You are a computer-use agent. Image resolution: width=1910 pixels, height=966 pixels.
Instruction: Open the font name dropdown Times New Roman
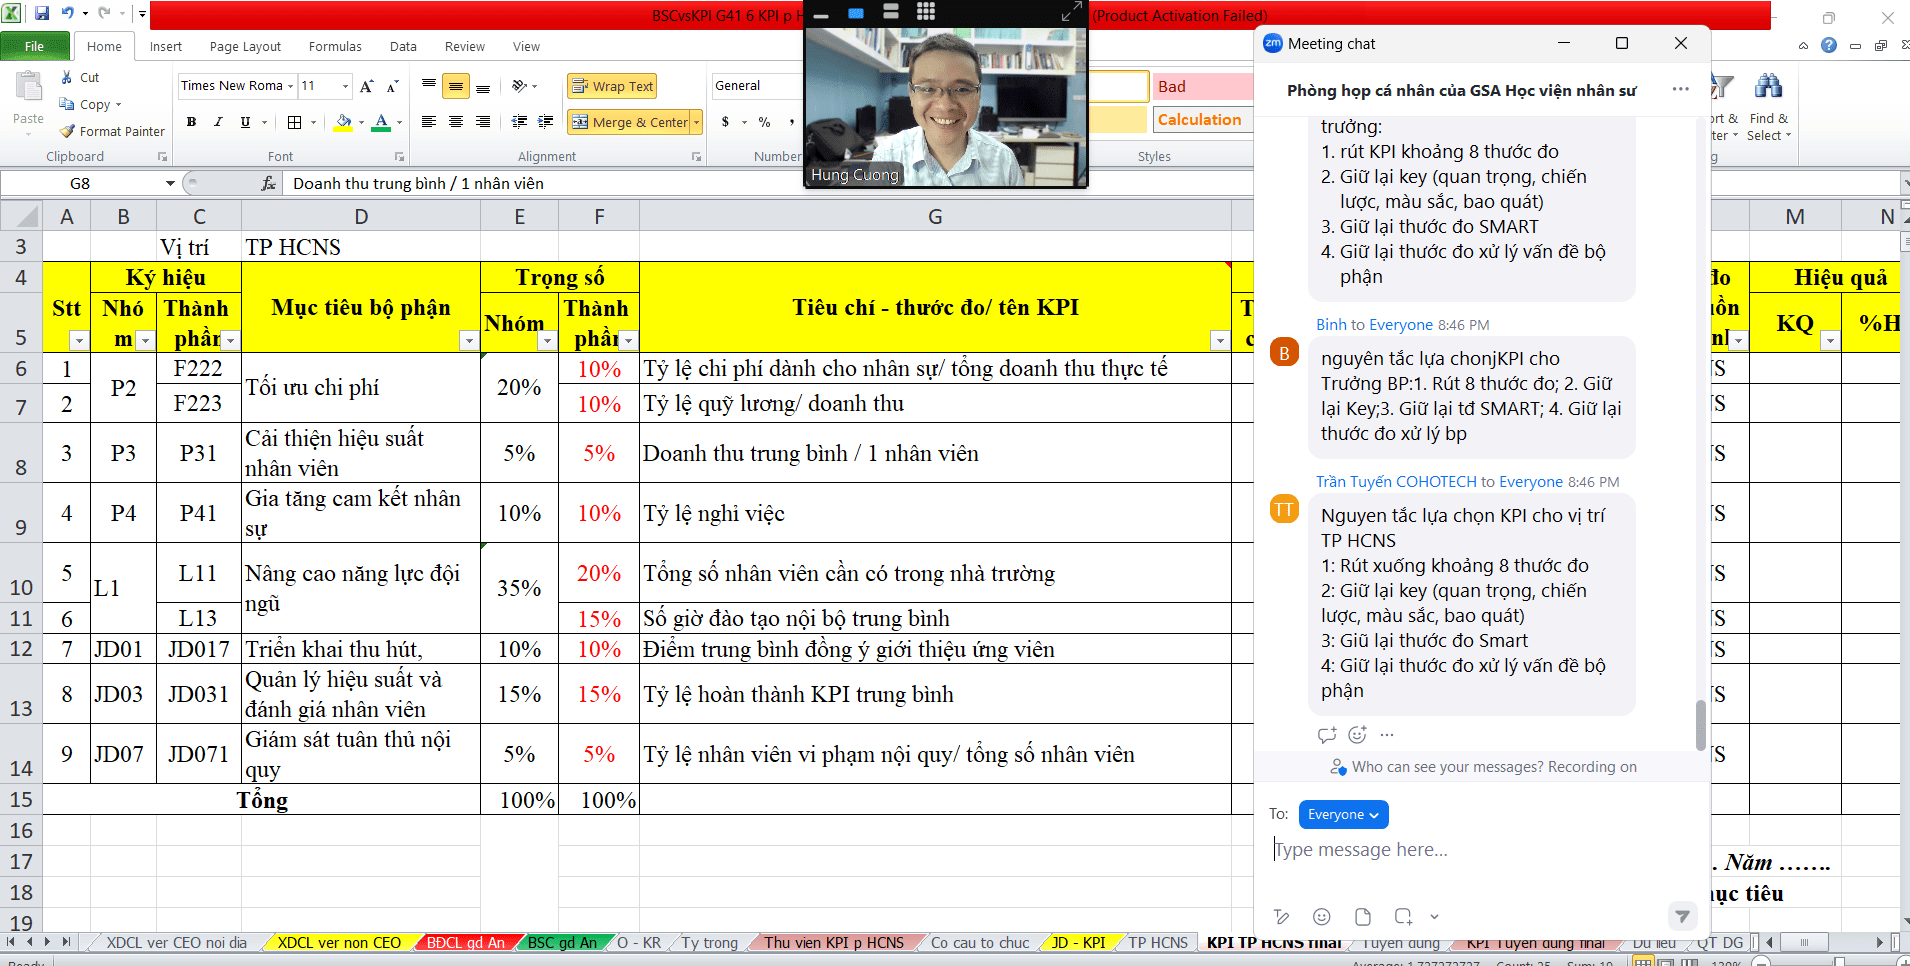(x=291, y=86)
